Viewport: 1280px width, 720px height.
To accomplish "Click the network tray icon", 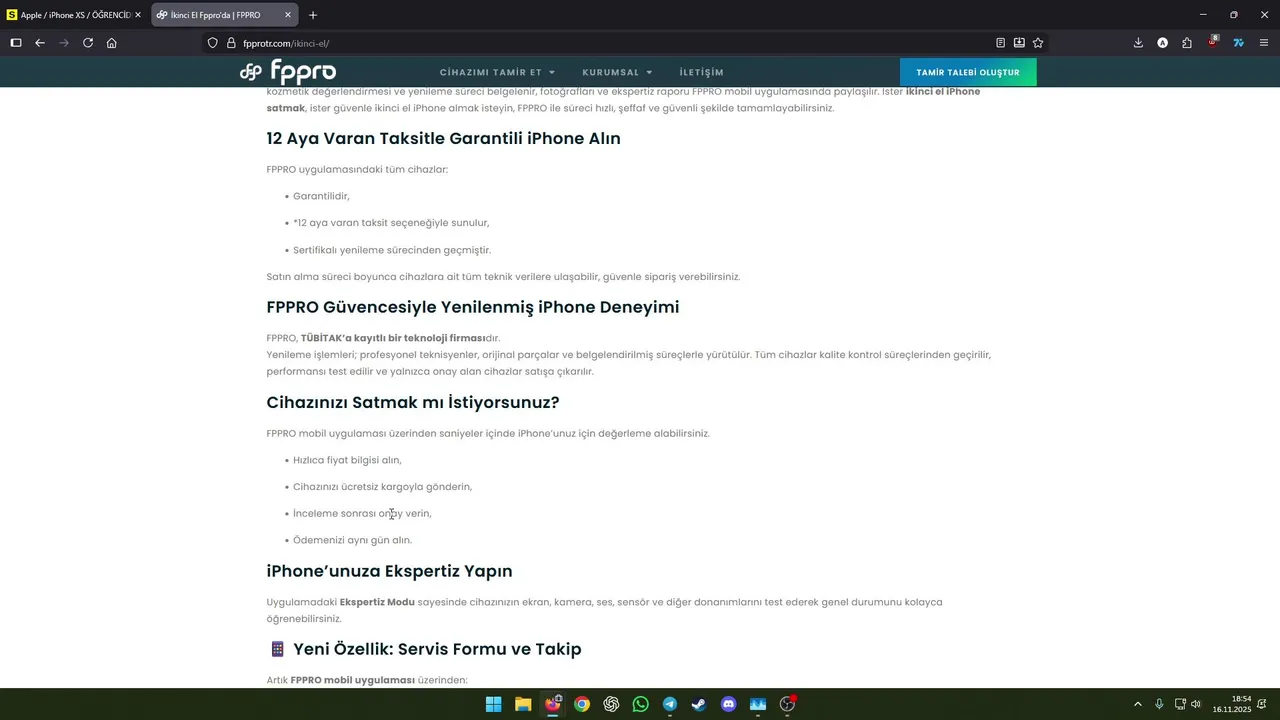I will click(x=1180, y=704).
